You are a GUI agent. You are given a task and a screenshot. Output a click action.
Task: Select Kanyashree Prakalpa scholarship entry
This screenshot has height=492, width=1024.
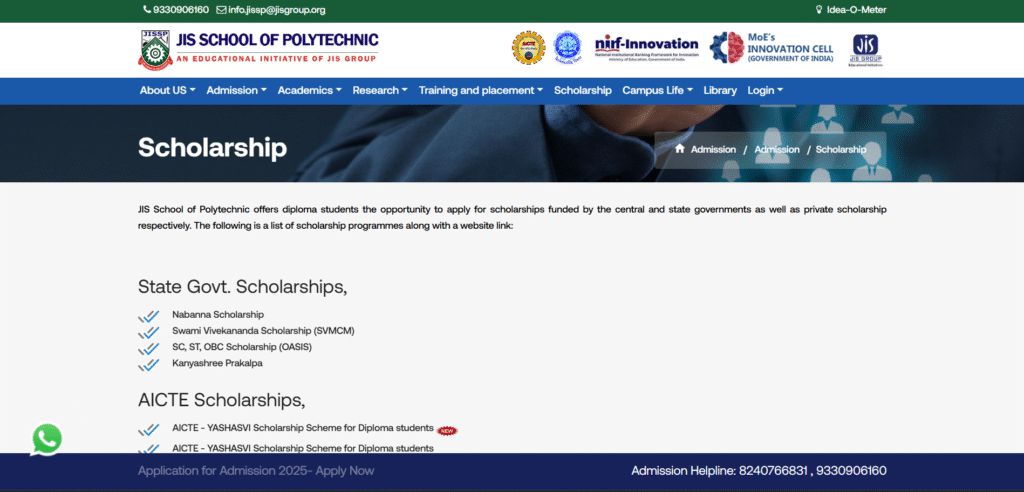[x=217, y=363]
